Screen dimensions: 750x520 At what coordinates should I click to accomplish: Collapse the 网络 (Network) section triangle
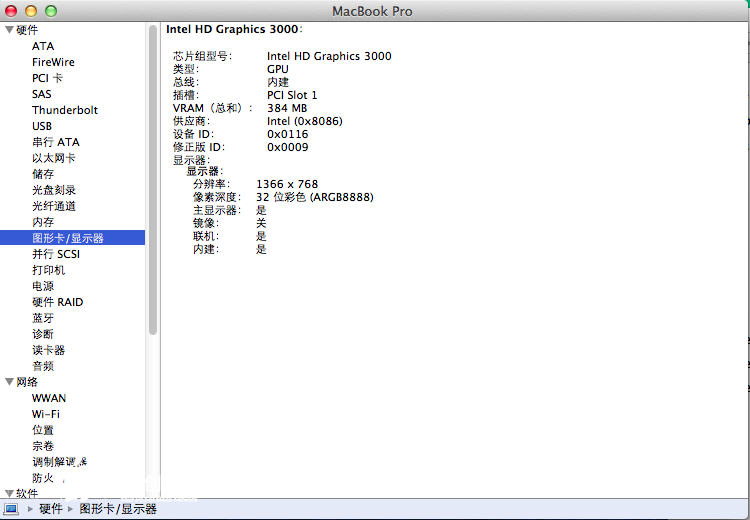click(x=9, y=382)
